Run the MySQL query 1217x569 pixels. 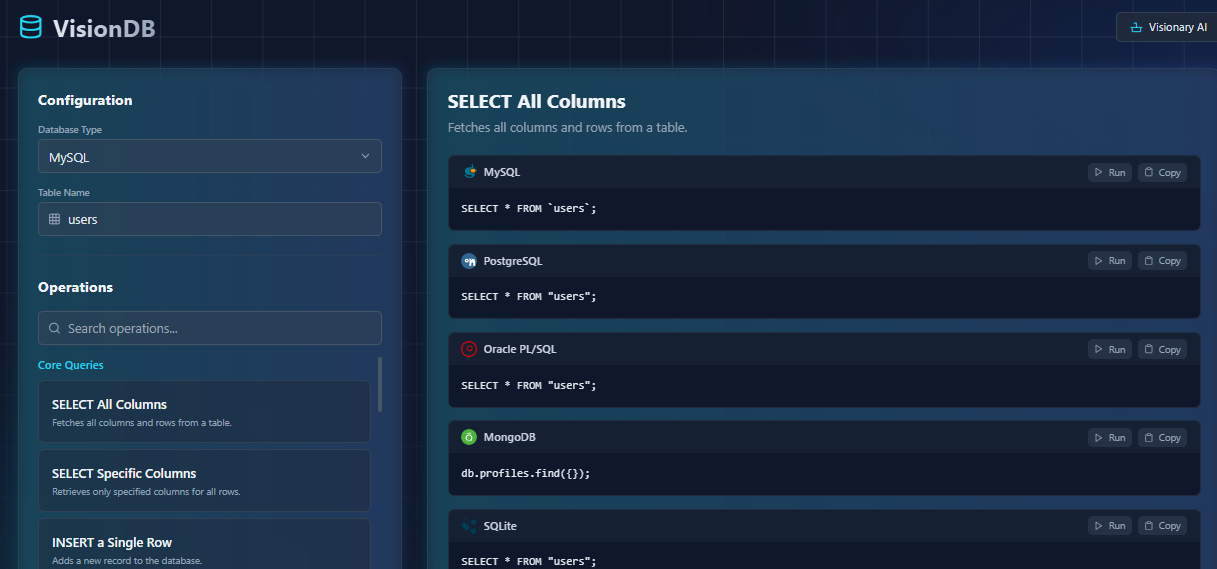(1110, 172)
